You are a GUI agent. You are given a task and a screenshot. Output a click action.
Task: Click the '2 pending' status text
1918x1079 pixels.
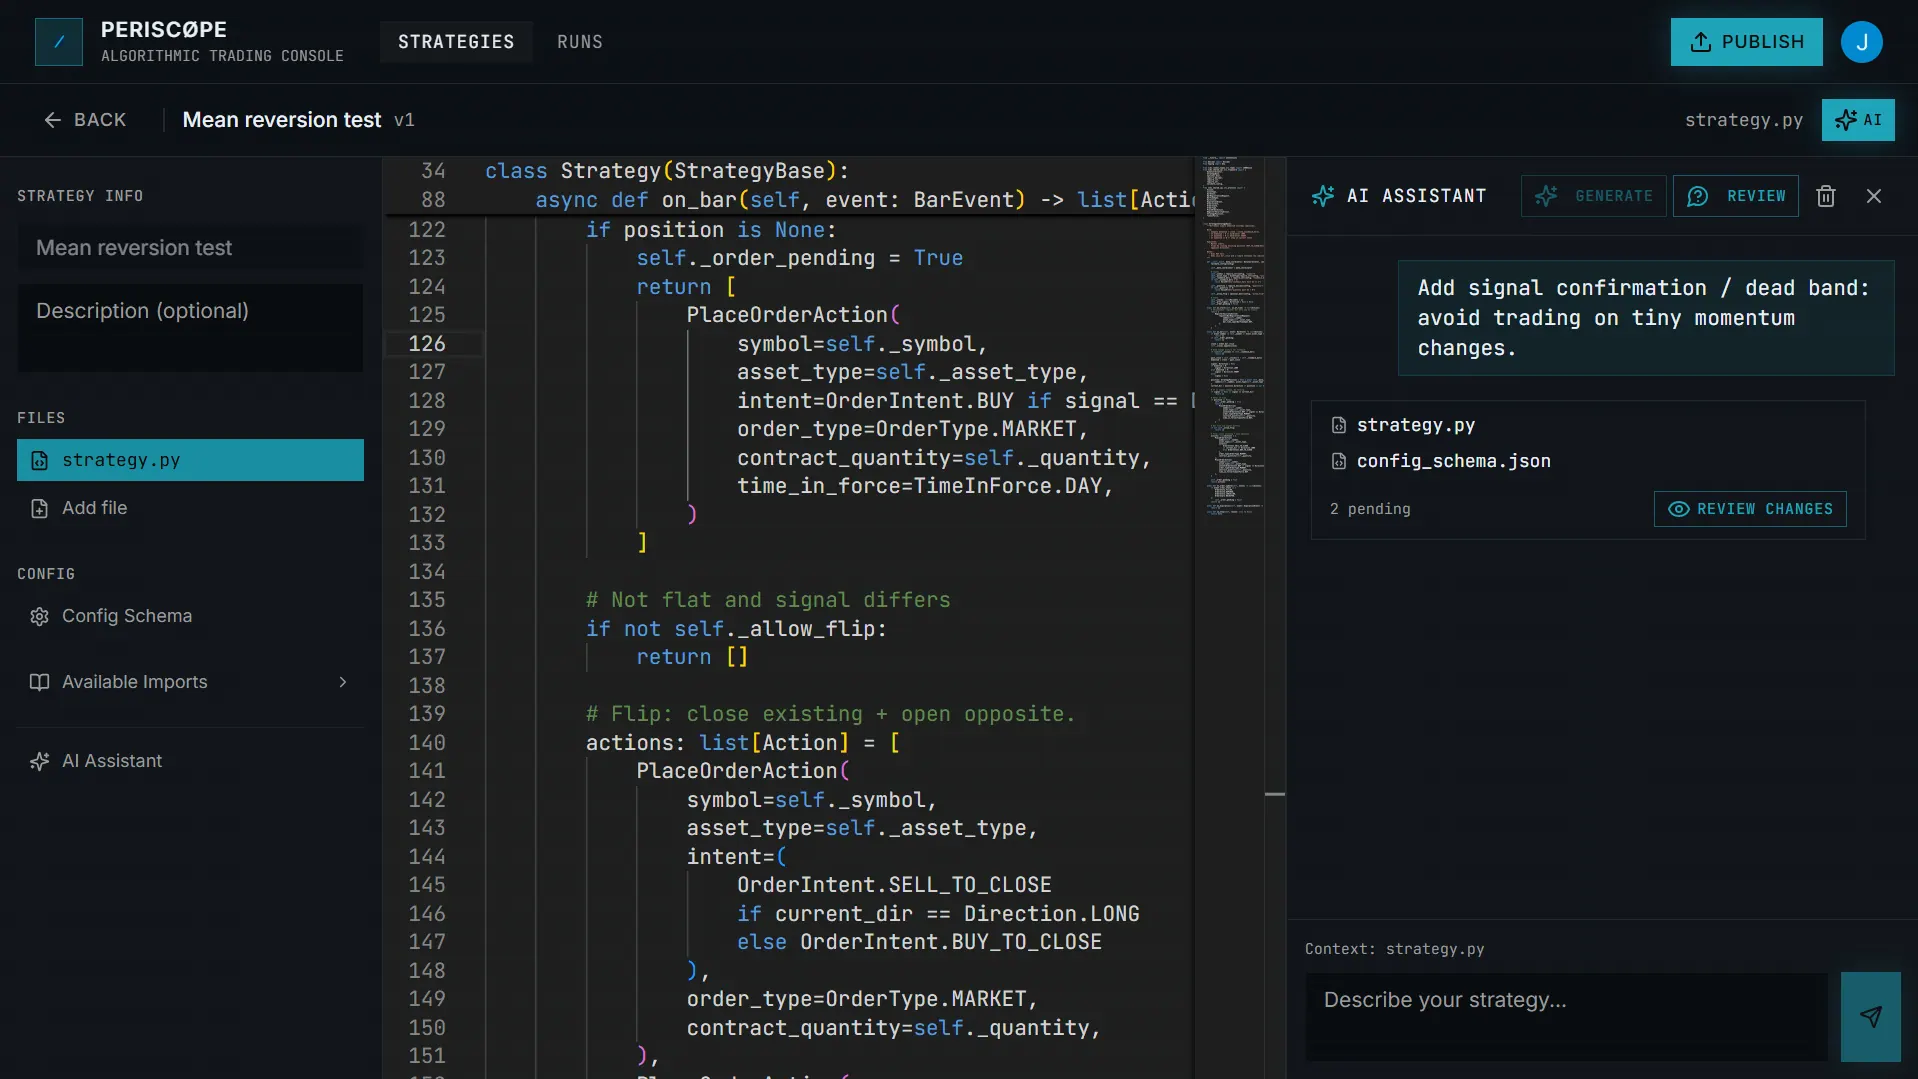(1370, 509)
